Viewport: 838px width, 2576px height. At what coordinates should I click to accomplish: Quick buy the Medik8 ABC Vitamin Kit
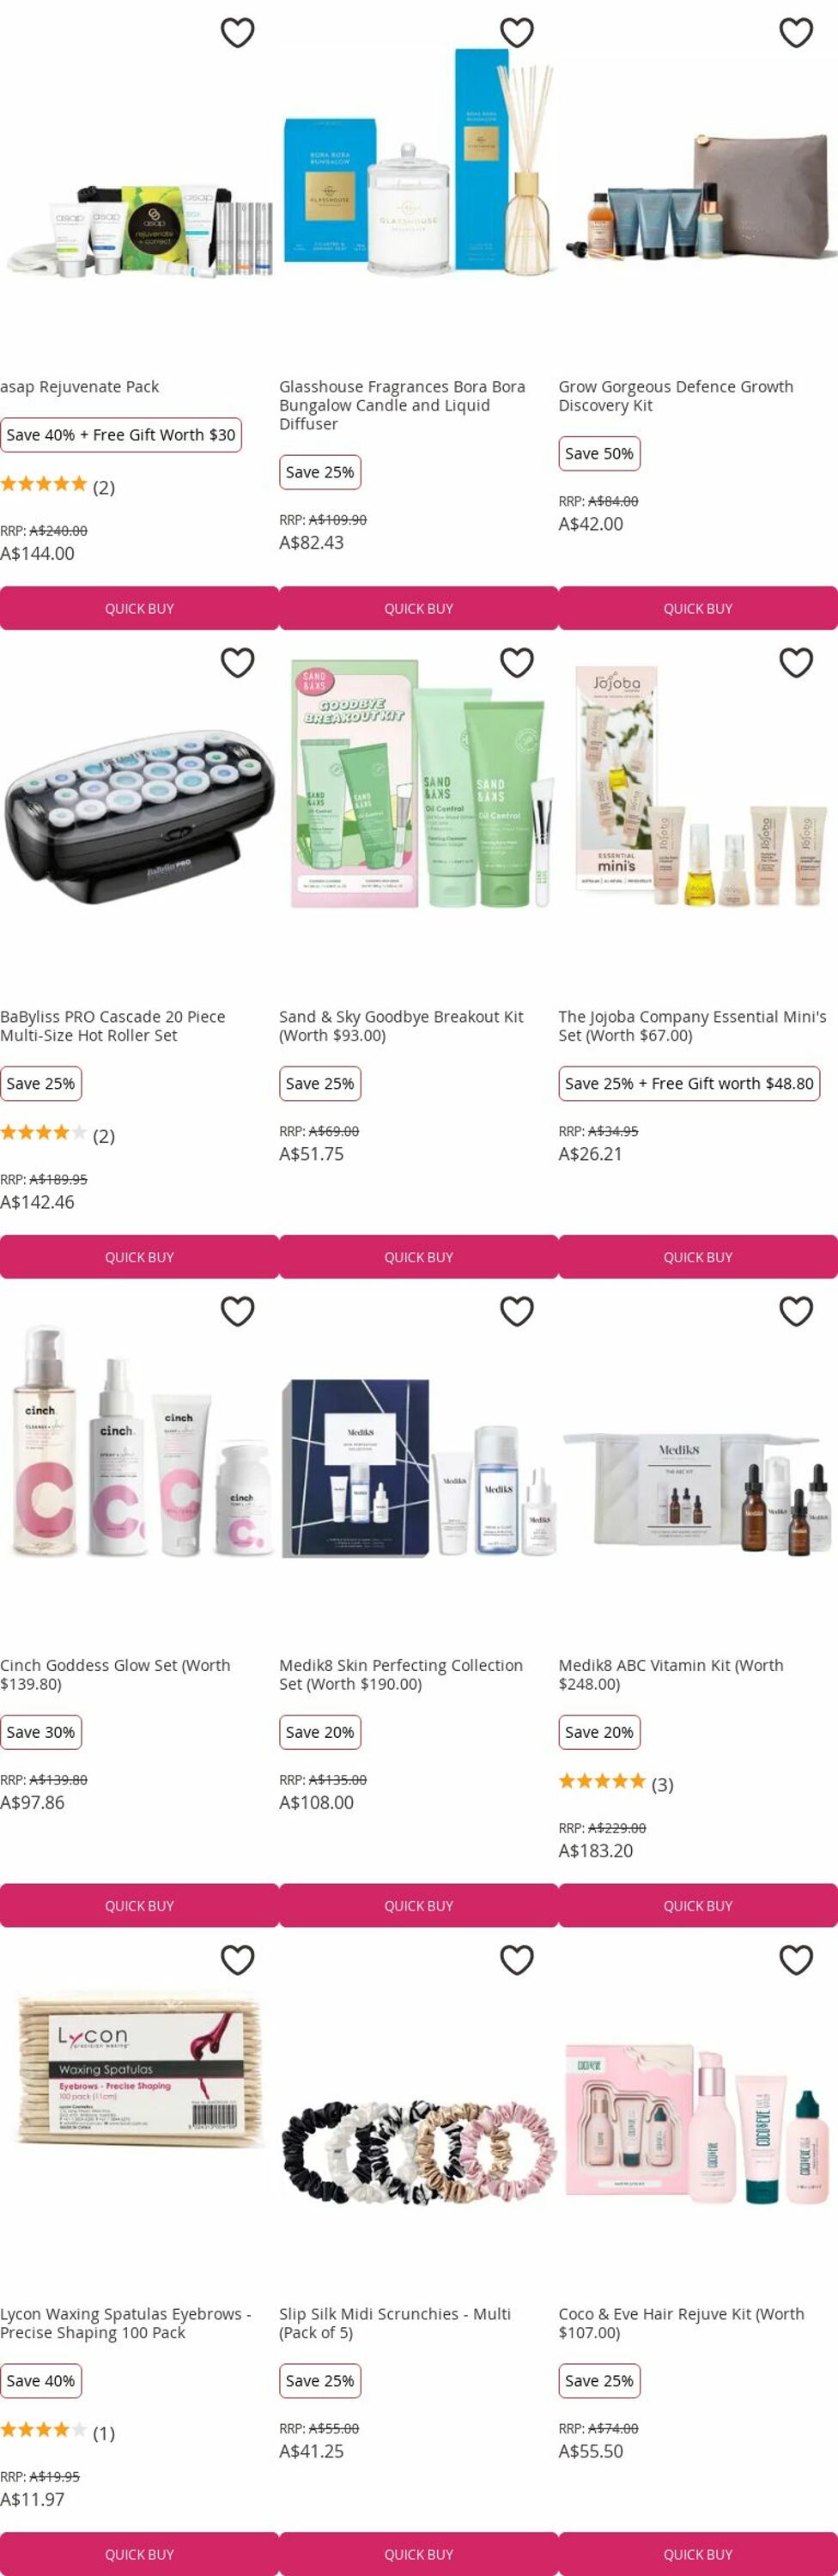pos(698,1906)
